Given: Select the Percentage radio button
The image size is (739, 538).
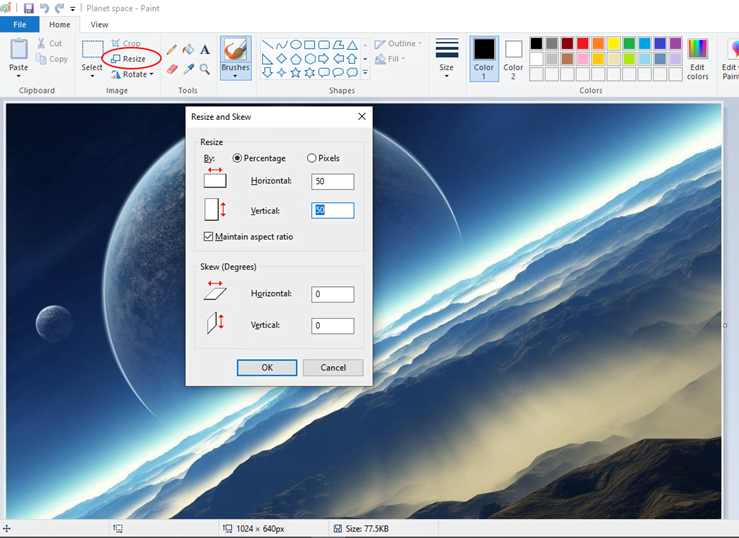Looking at the screenshot, I should coord(238,158).
